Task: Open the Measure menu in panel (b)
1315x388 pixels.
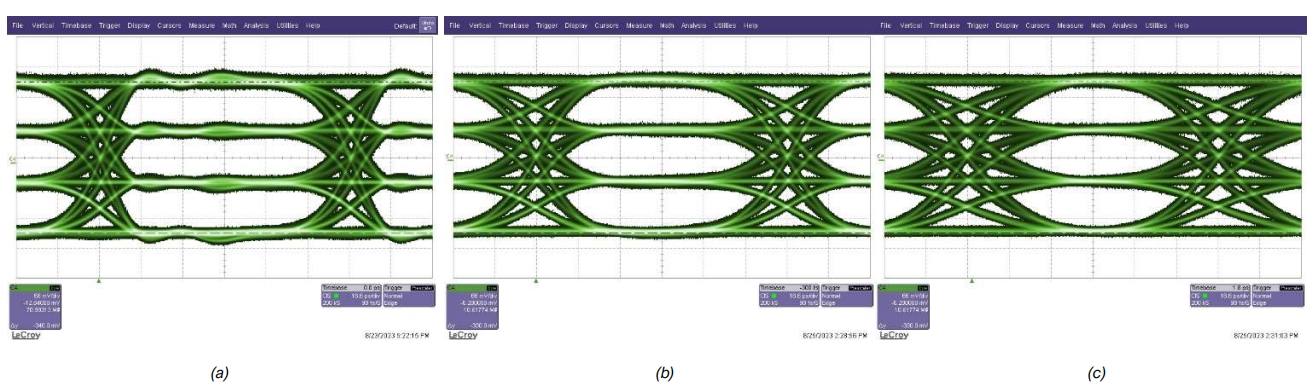Action: (639, 24)
